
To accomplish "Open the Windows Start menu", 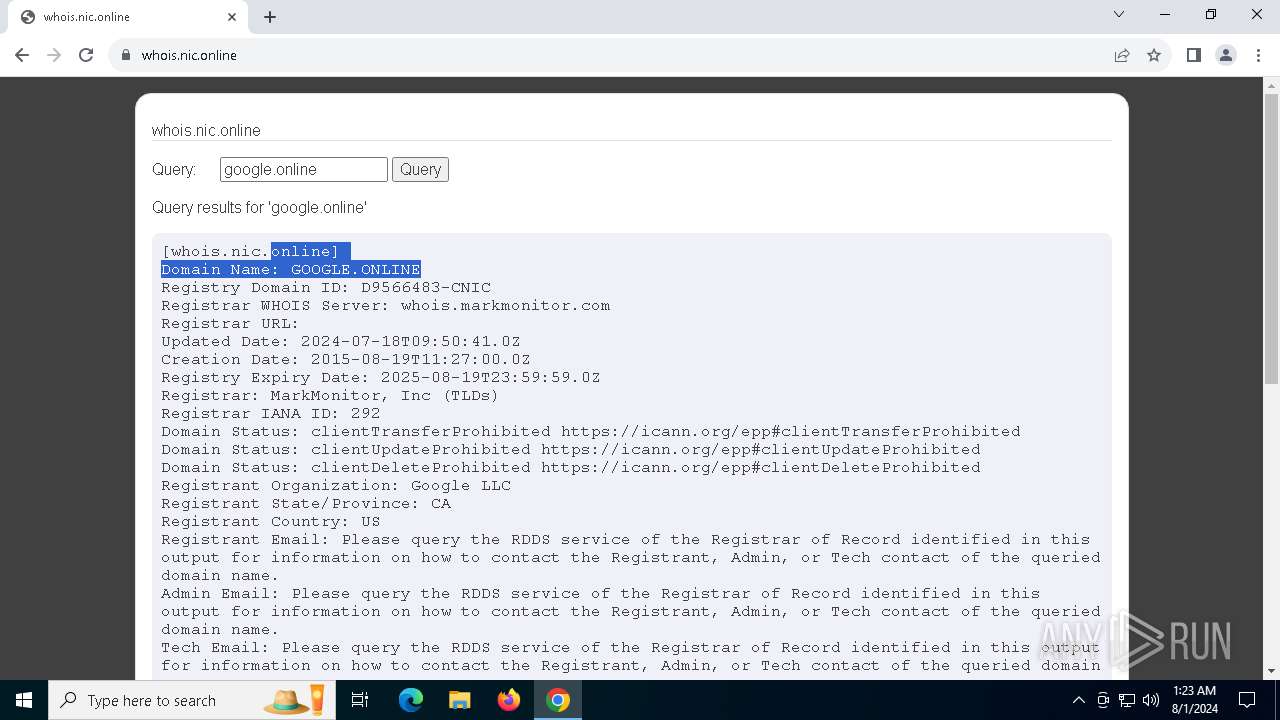I will [24, 700].
